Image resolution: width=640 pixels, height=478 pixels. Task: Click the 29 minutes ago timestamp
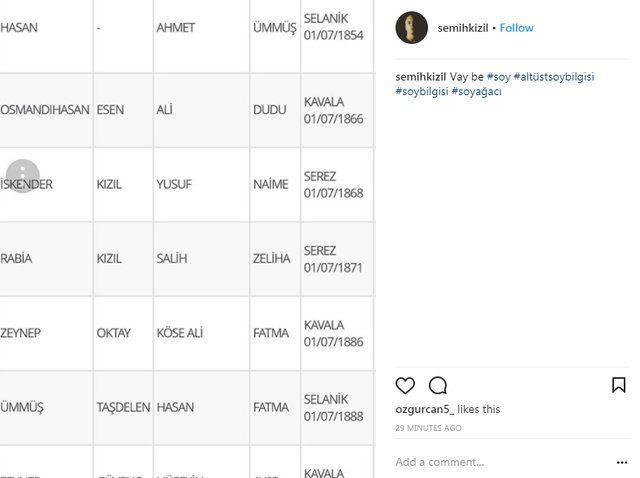click(428, 428)
